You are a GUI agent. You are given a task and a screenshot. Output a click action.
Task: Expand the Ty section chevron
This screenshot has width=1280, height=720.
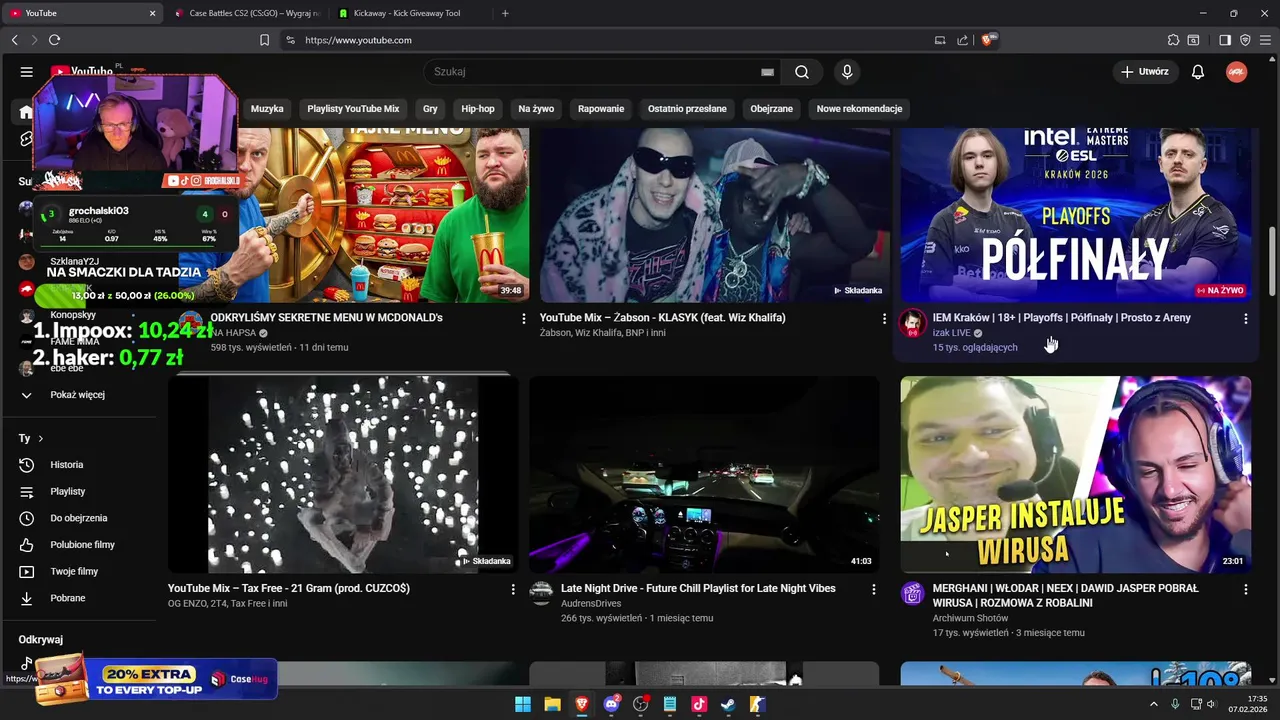(40, 439)
